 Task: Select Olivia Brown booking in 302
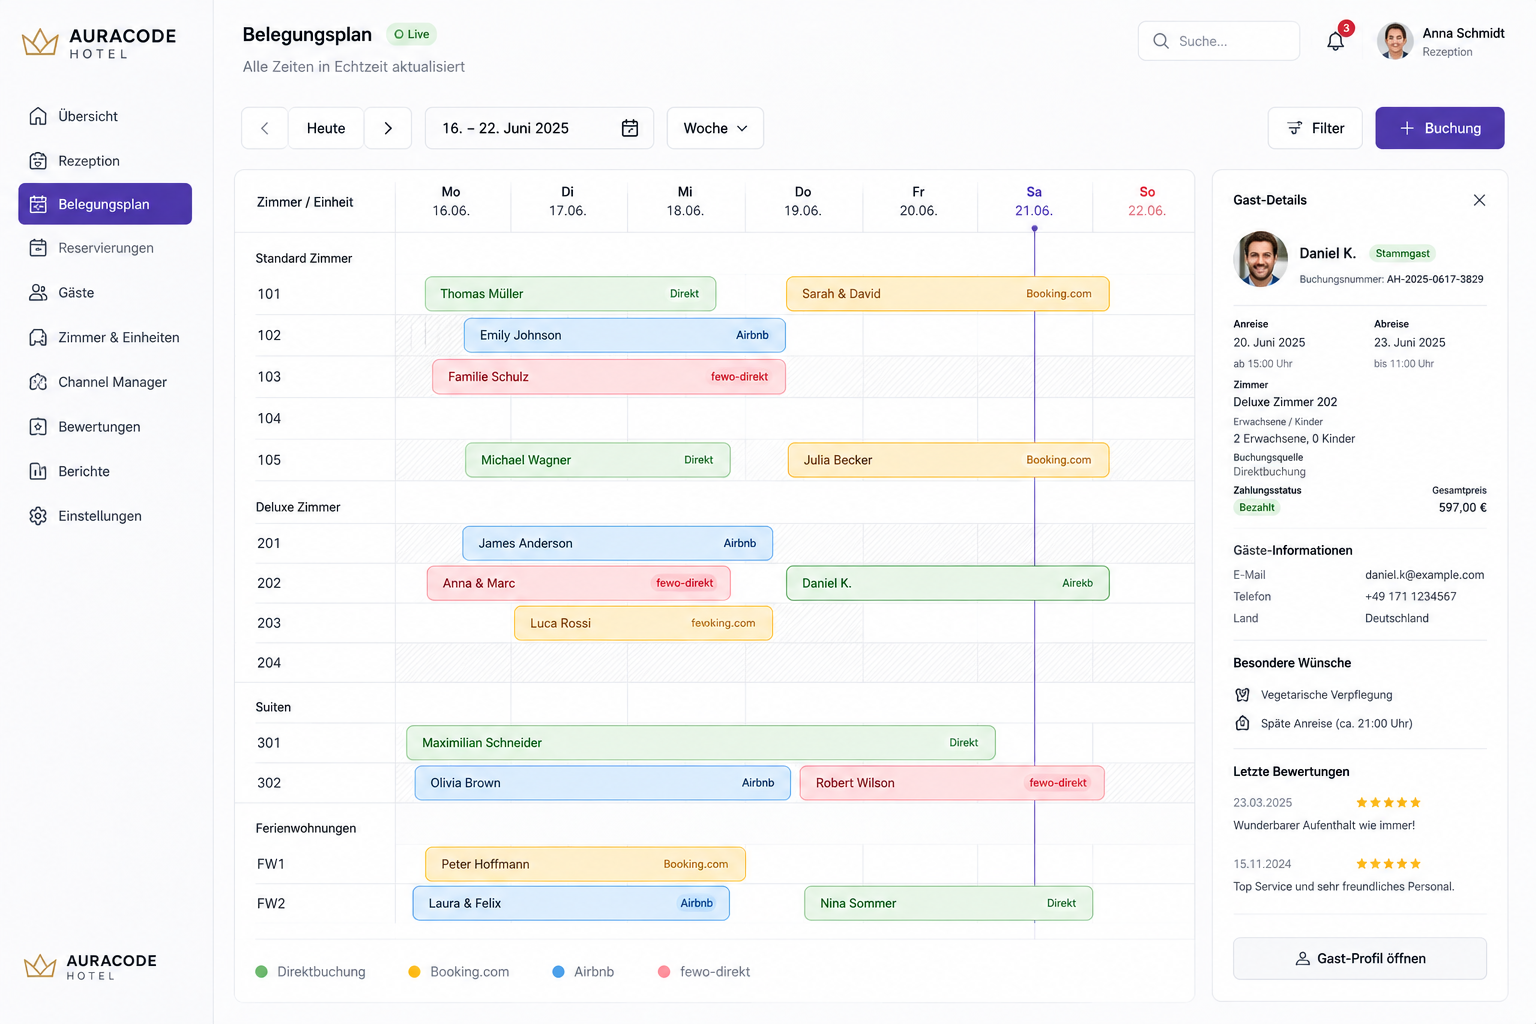[x=603, y=783]
